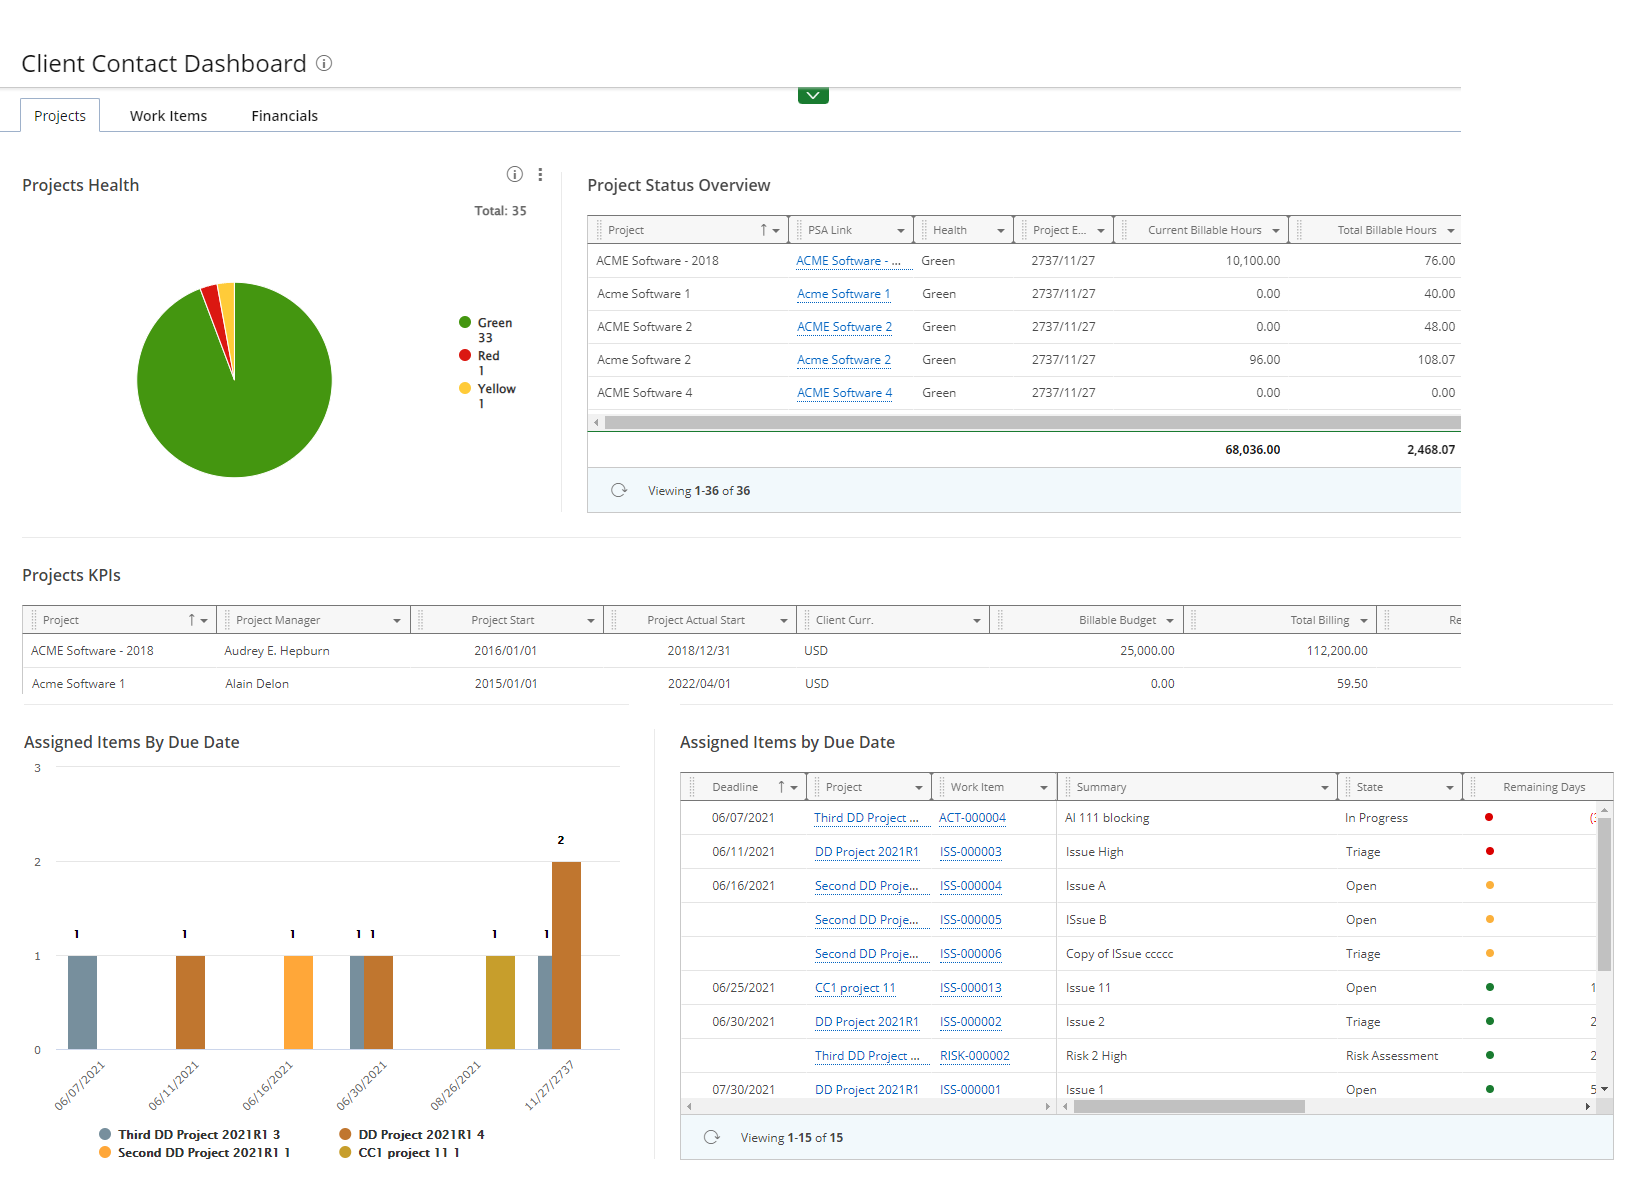Screen dimensions: 1638x1187
Task: Toggle Green series in pie chart legend
Action: pyautogui.click(x=494, y=323)
